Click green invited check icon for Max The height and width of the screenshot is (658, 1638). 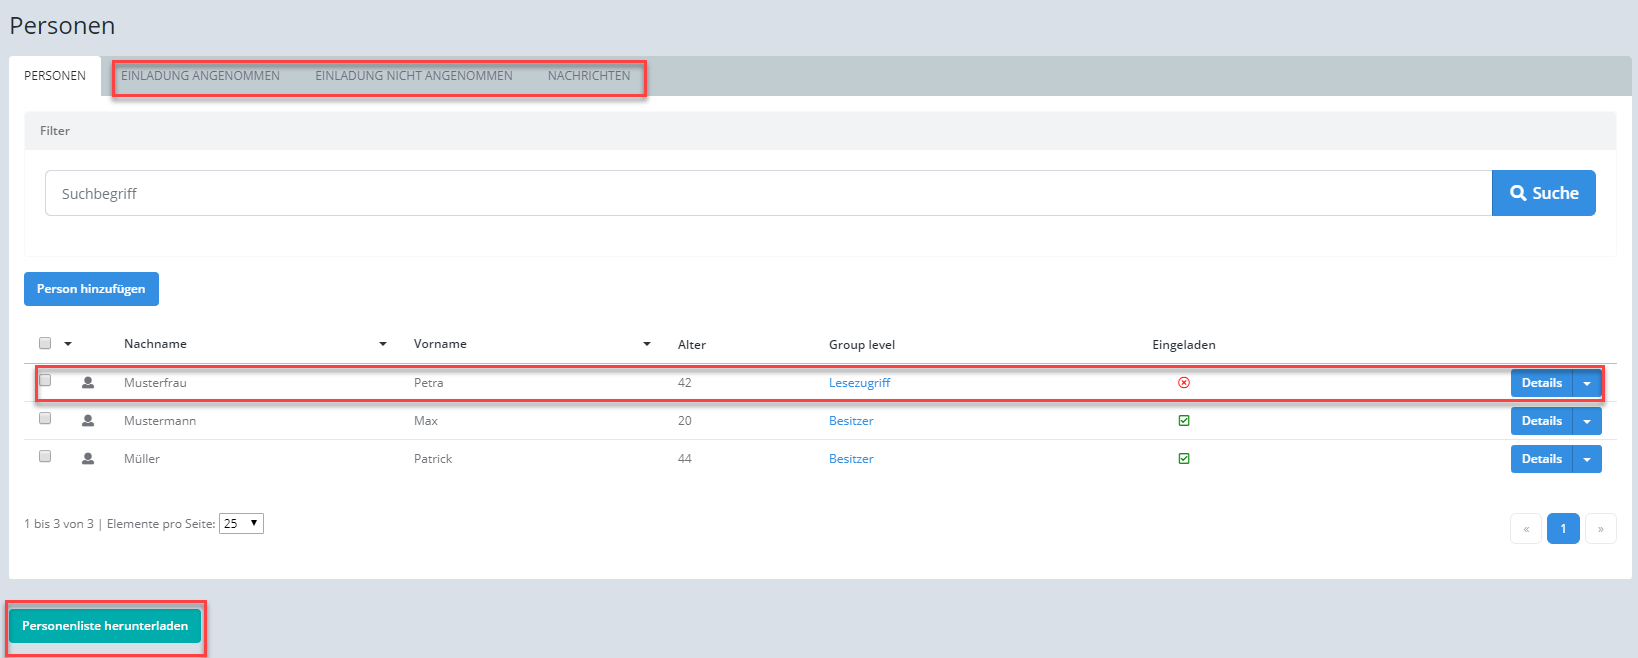(1184, 421)
